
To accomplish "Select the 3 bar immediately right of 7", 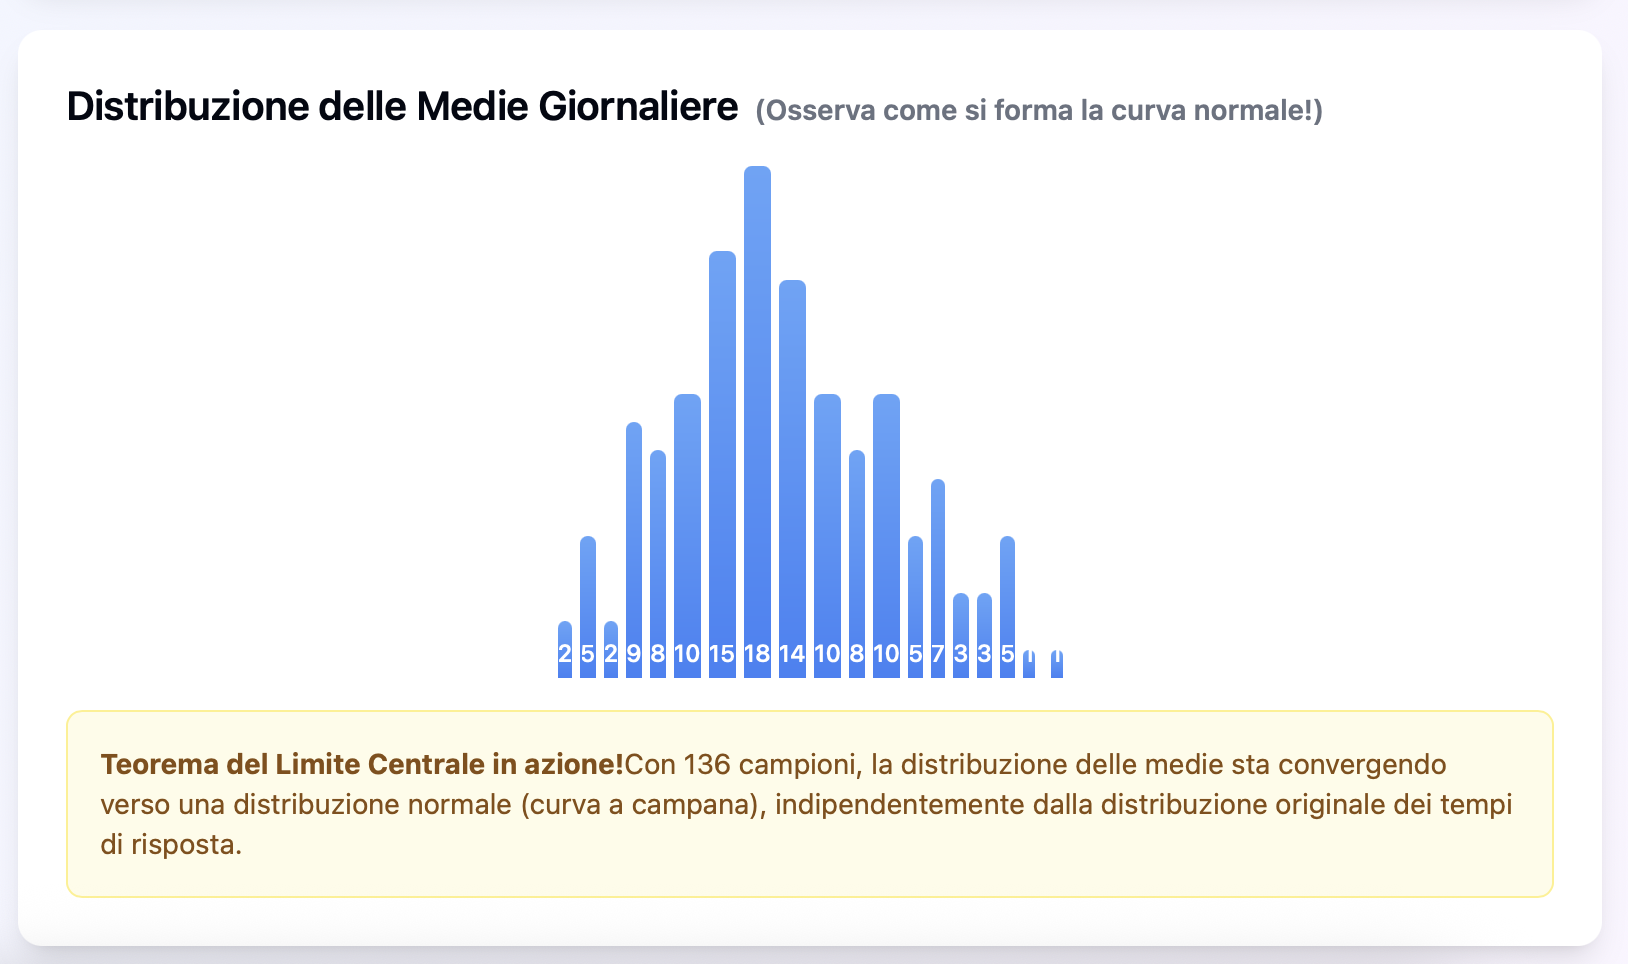I will 961,635.
